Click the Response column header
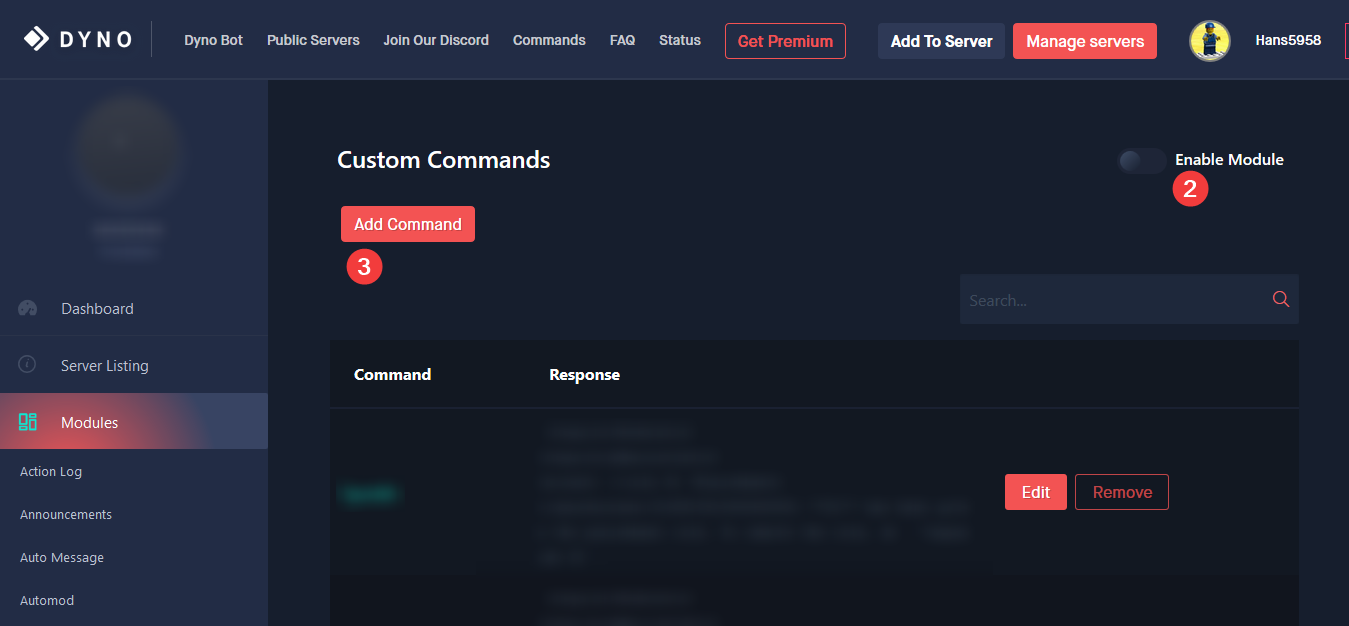 click(584, 374)
